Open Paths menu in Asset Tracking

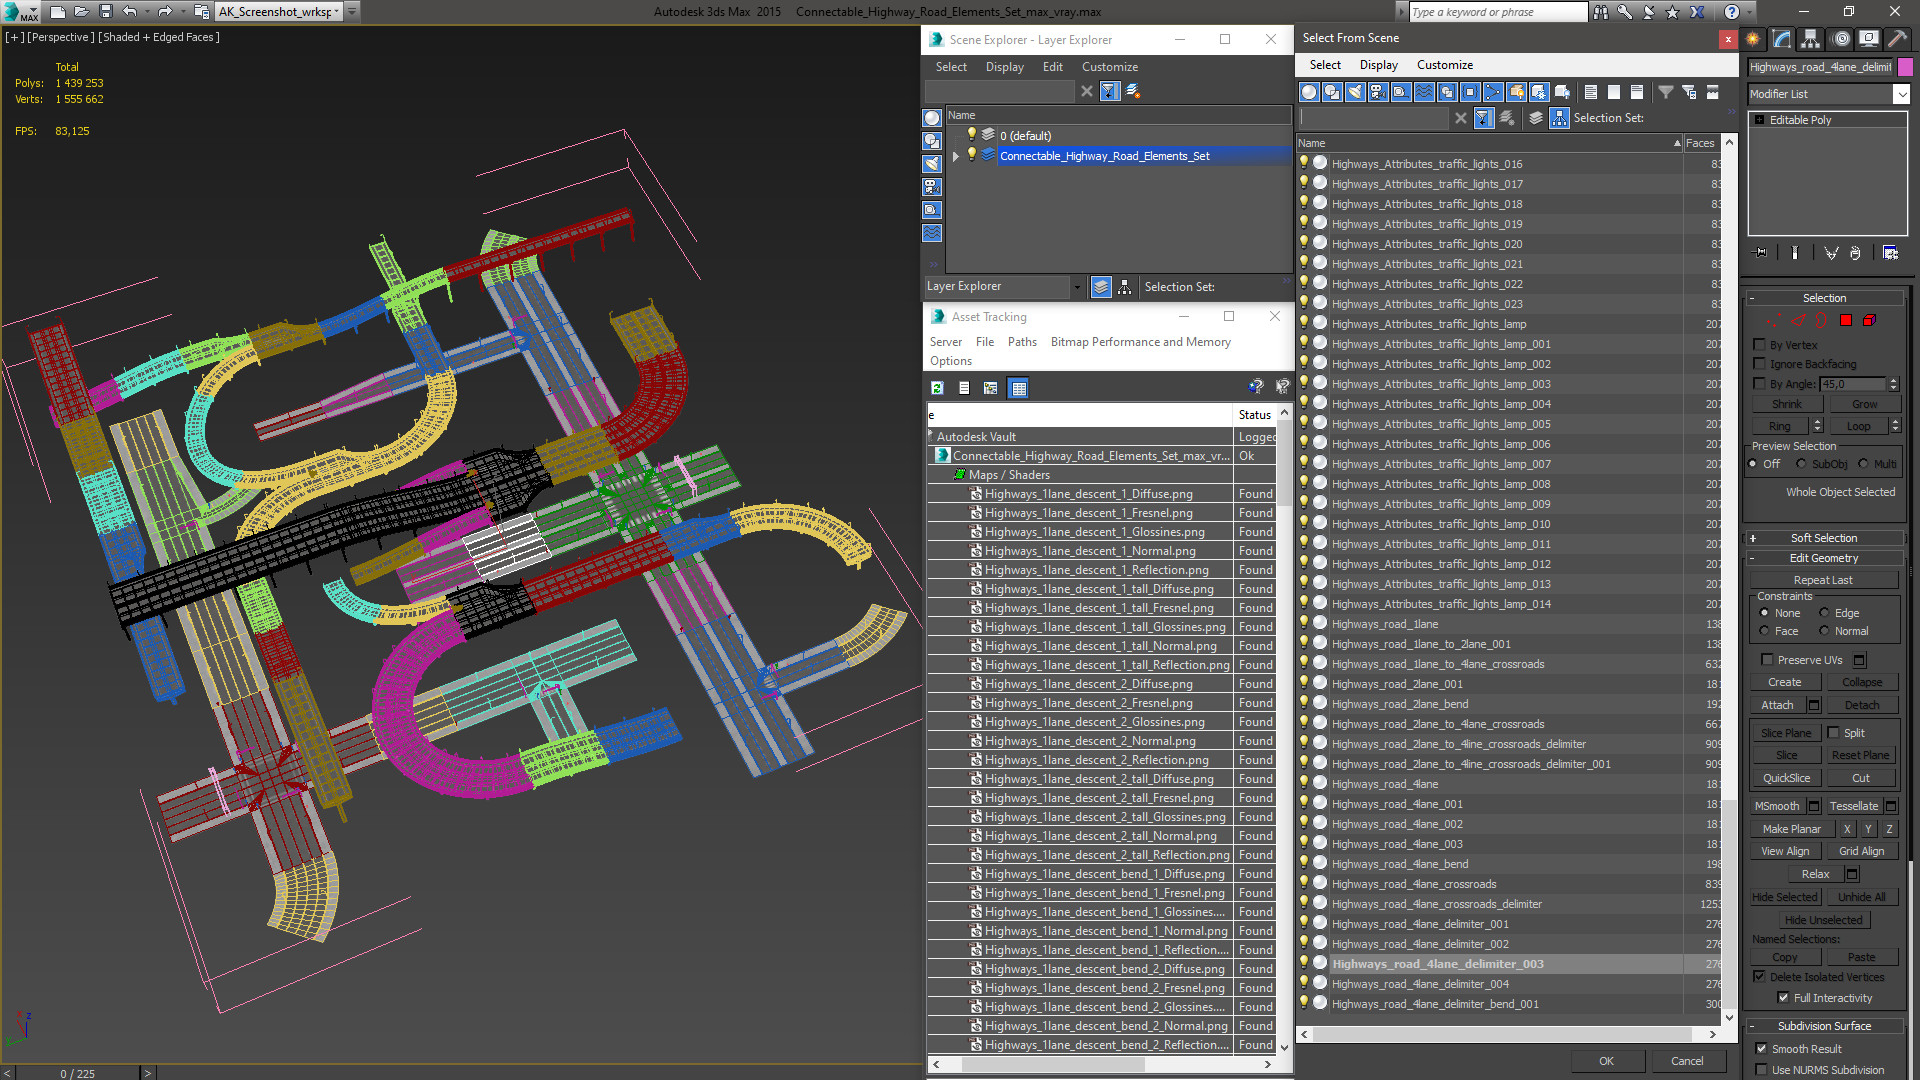[1022, 342]
